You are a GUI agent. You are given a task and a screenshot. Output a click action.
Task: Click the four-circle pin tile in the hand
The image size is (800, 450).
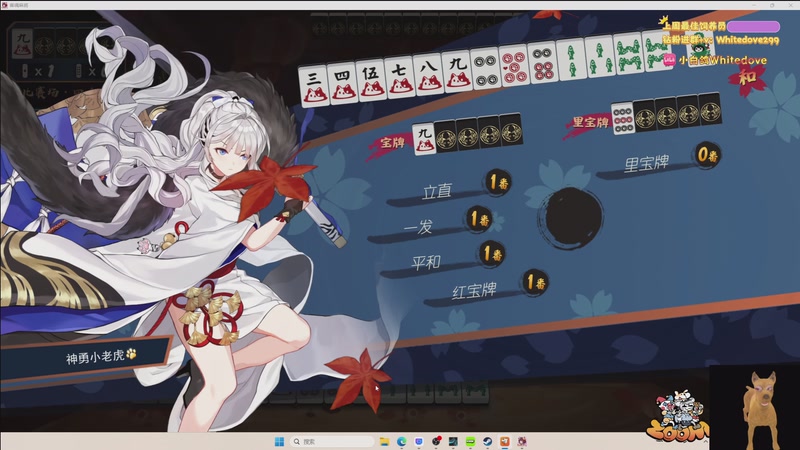(x=485, y=68)
